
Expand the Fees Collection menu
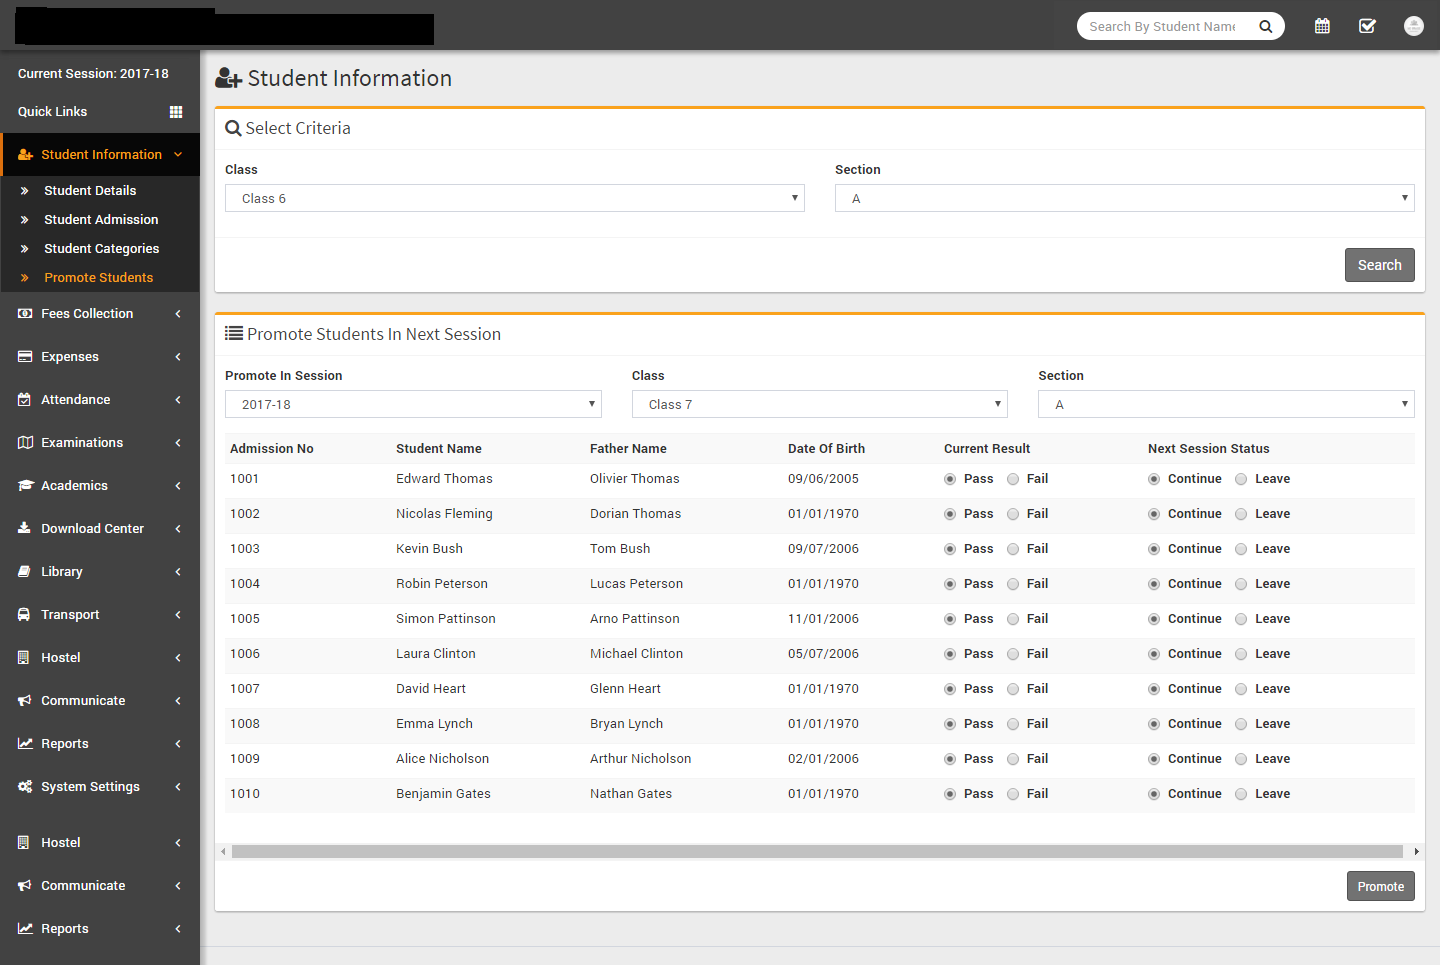pyautogui.click(x=87, y=314)
